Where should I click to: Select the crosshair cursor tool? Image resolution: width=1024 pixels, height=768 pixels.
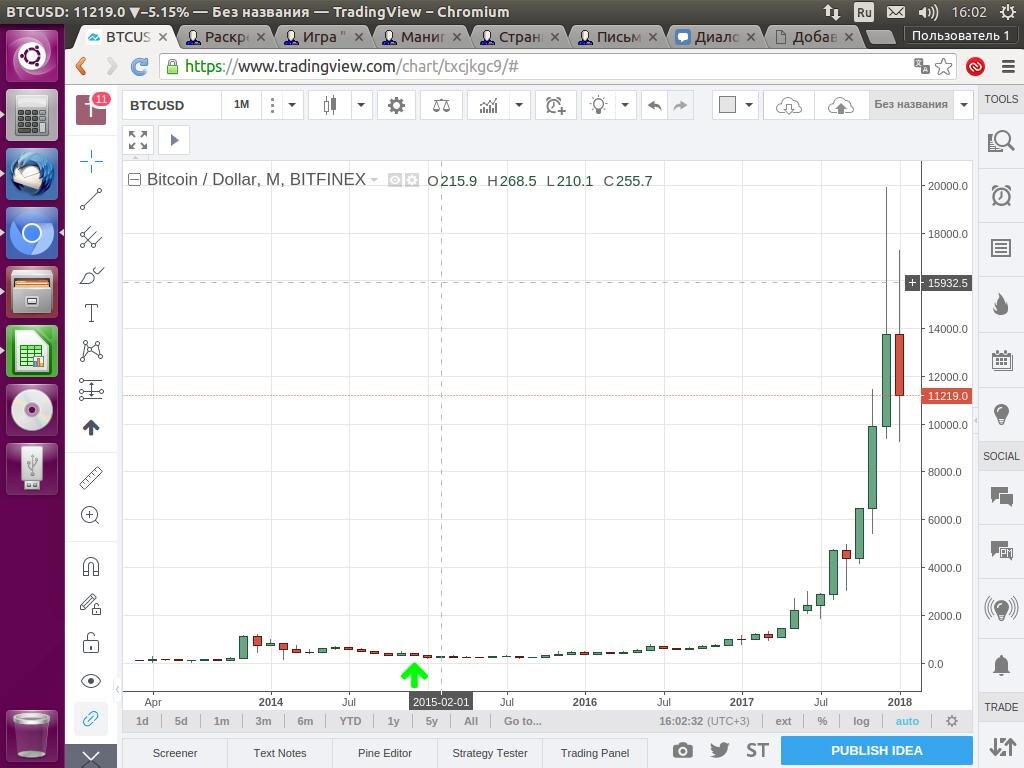(x=91, y=161)
